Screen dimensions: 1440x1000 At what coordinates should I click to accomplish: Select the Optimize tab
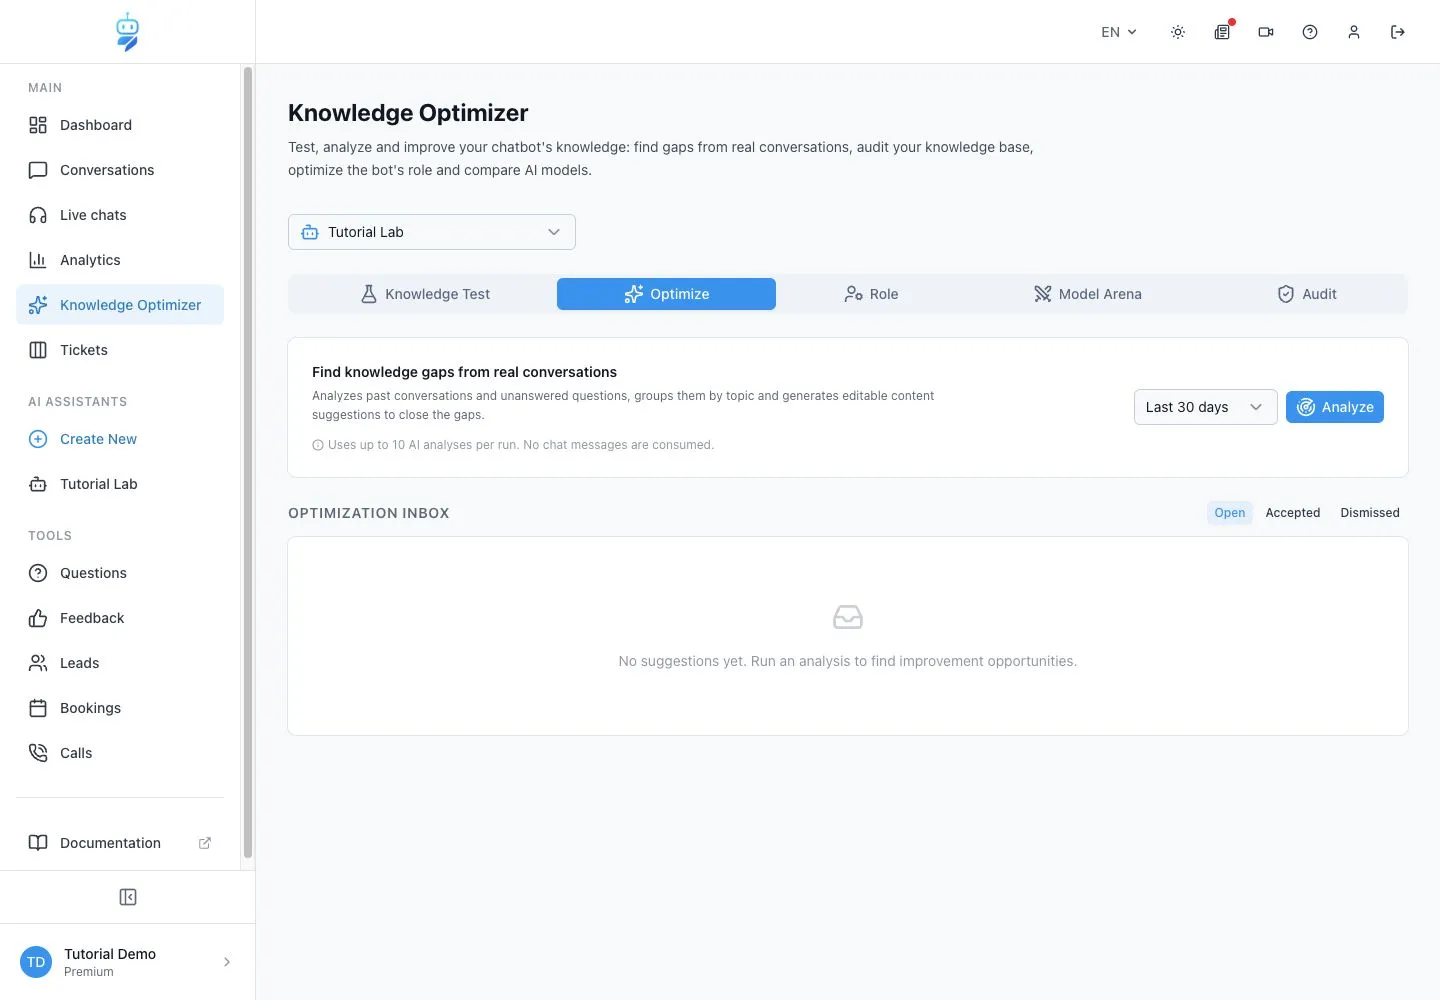click(666, 294)
